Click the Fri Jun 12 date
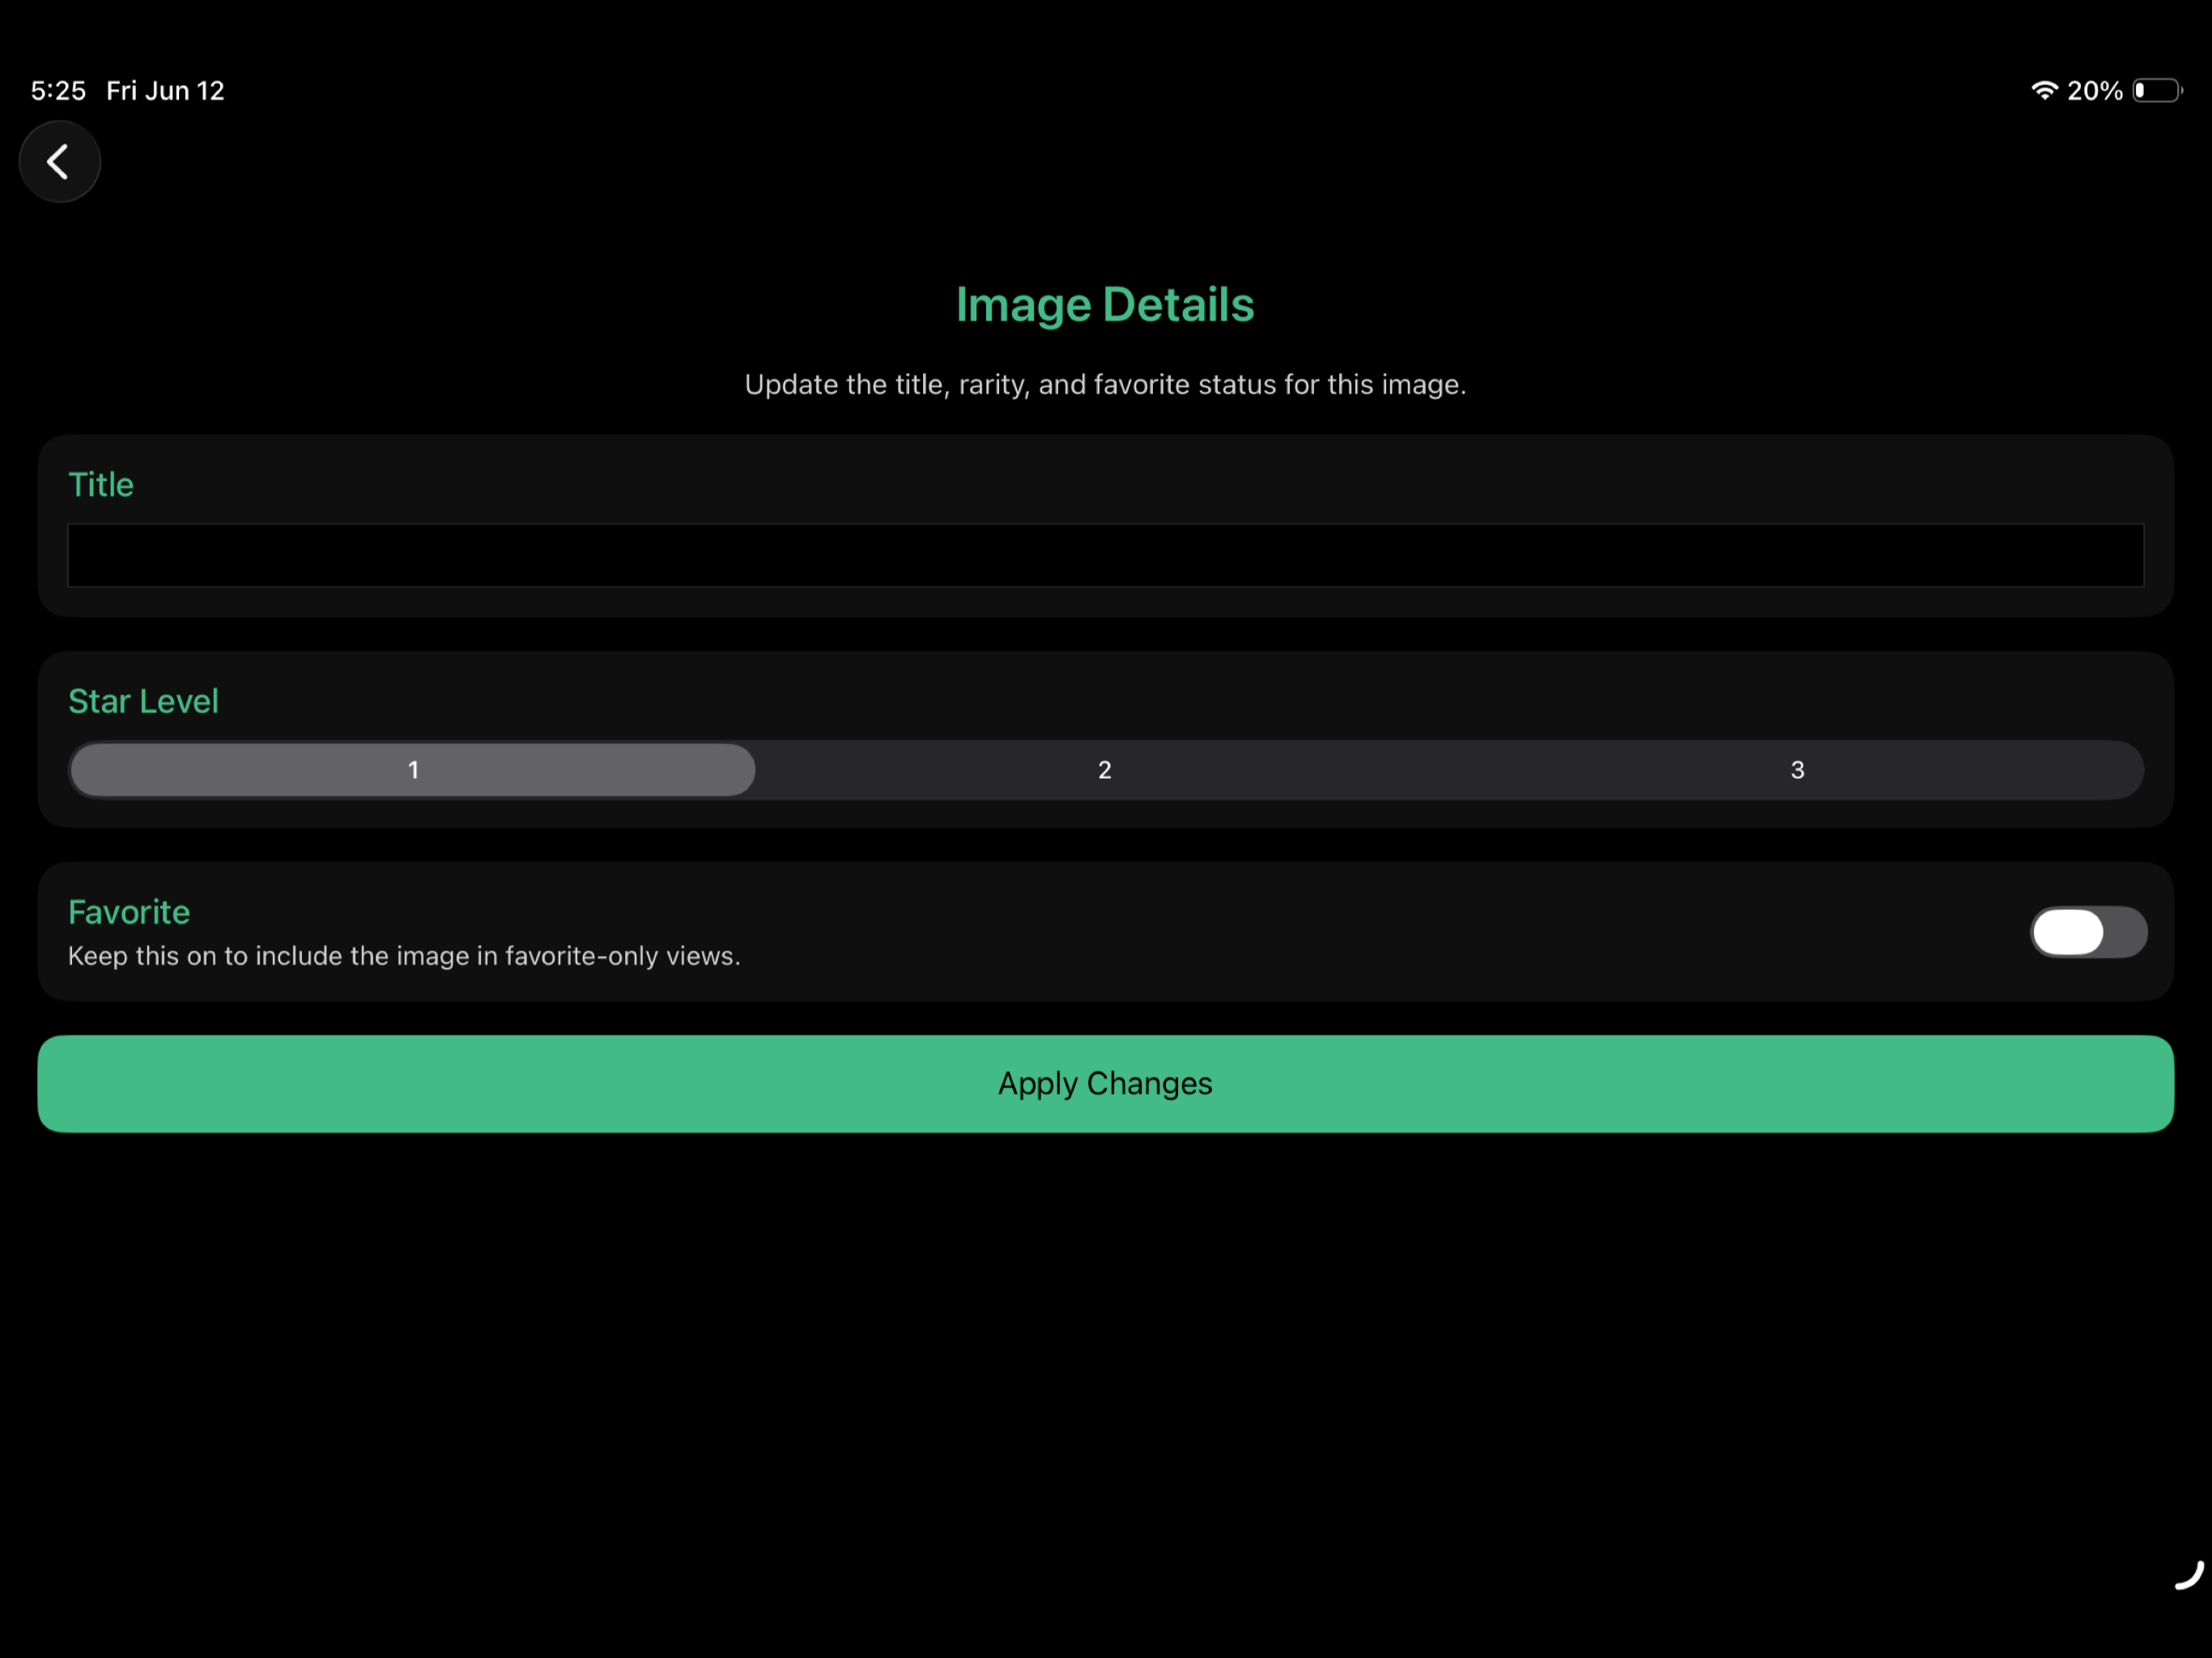The image size is (2212, 1658). 165,91
